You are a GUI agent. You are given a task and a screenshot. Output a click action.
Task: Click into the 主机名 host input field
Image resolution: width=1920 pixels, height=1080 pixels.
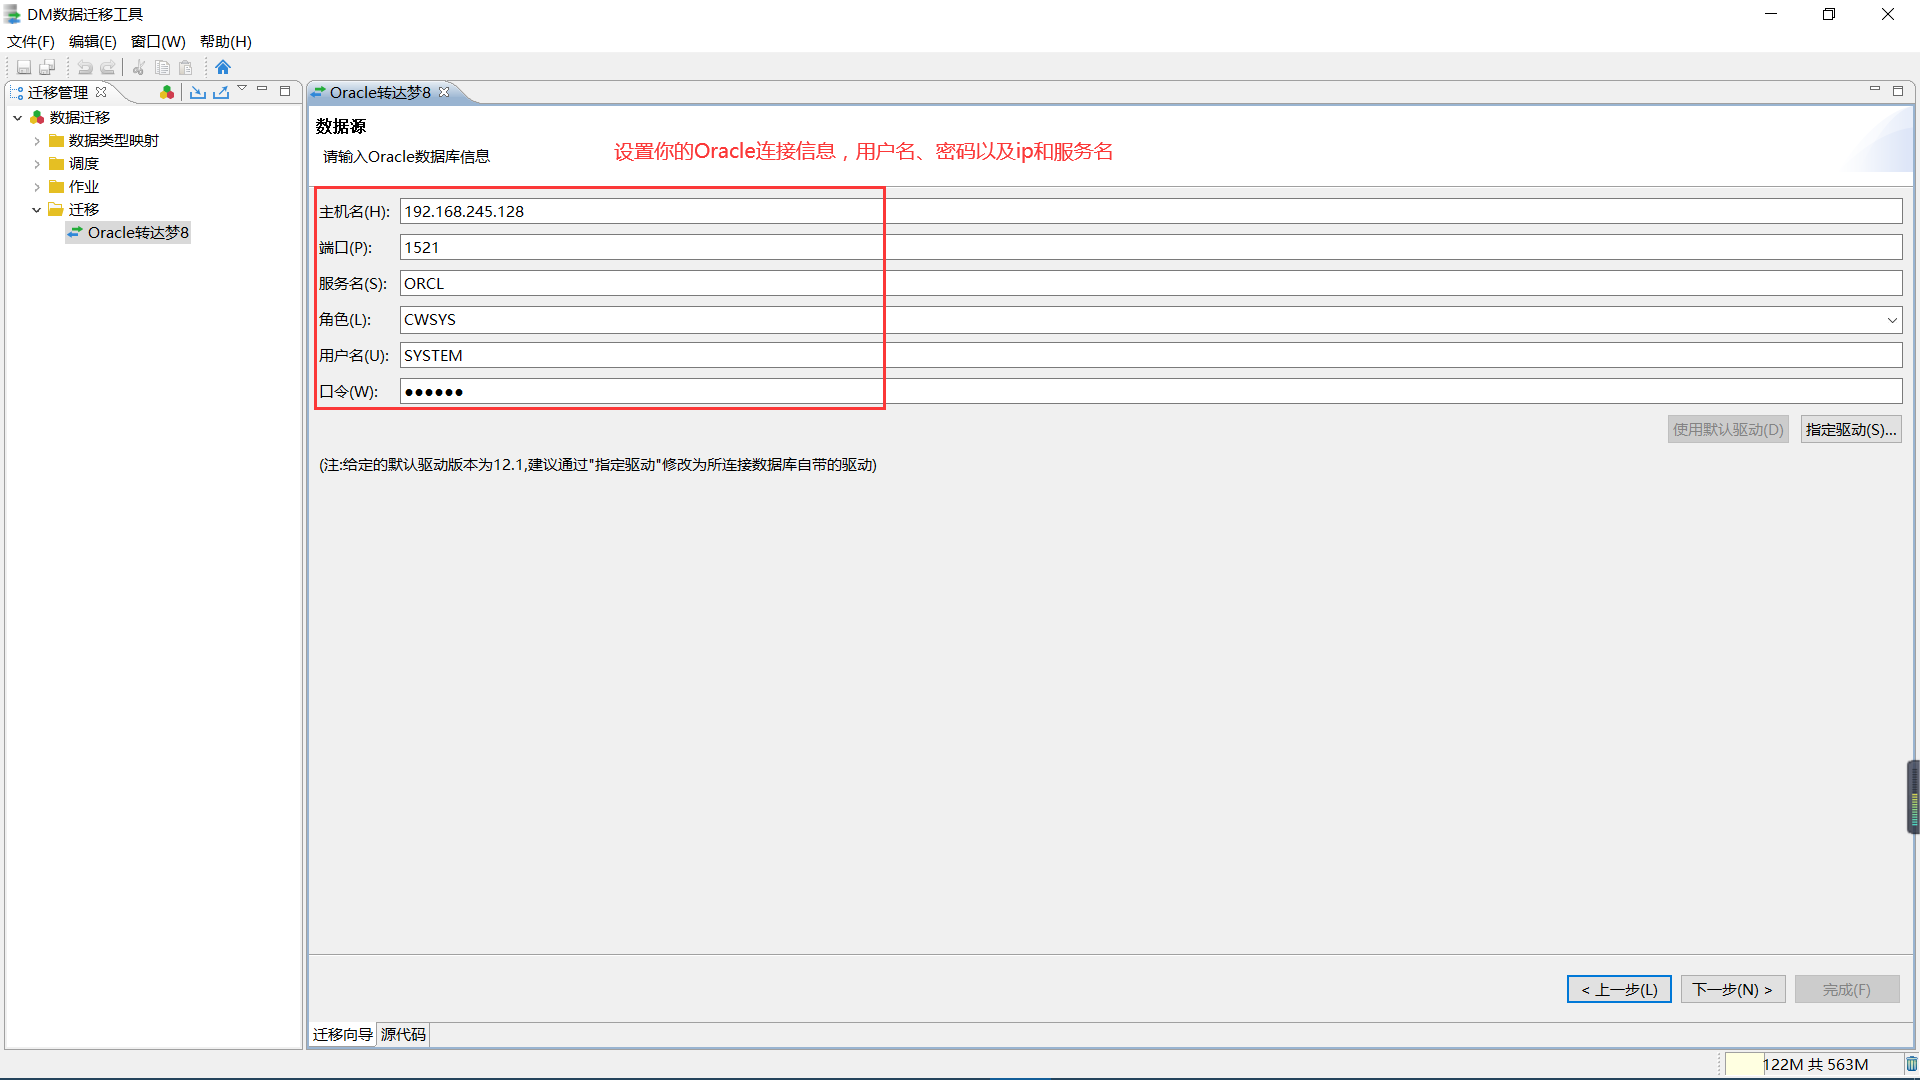[1150, 211]
